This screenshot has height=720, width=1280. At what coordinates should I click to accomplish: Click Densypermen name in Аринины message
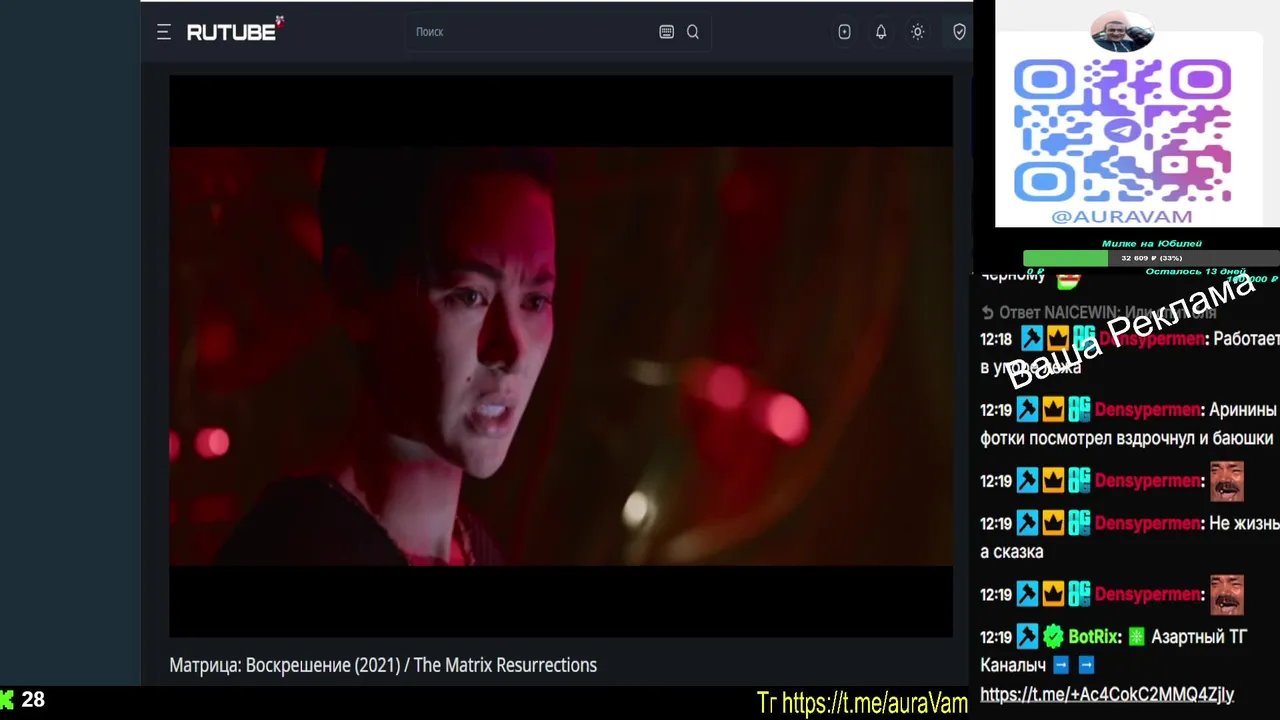1147,410
